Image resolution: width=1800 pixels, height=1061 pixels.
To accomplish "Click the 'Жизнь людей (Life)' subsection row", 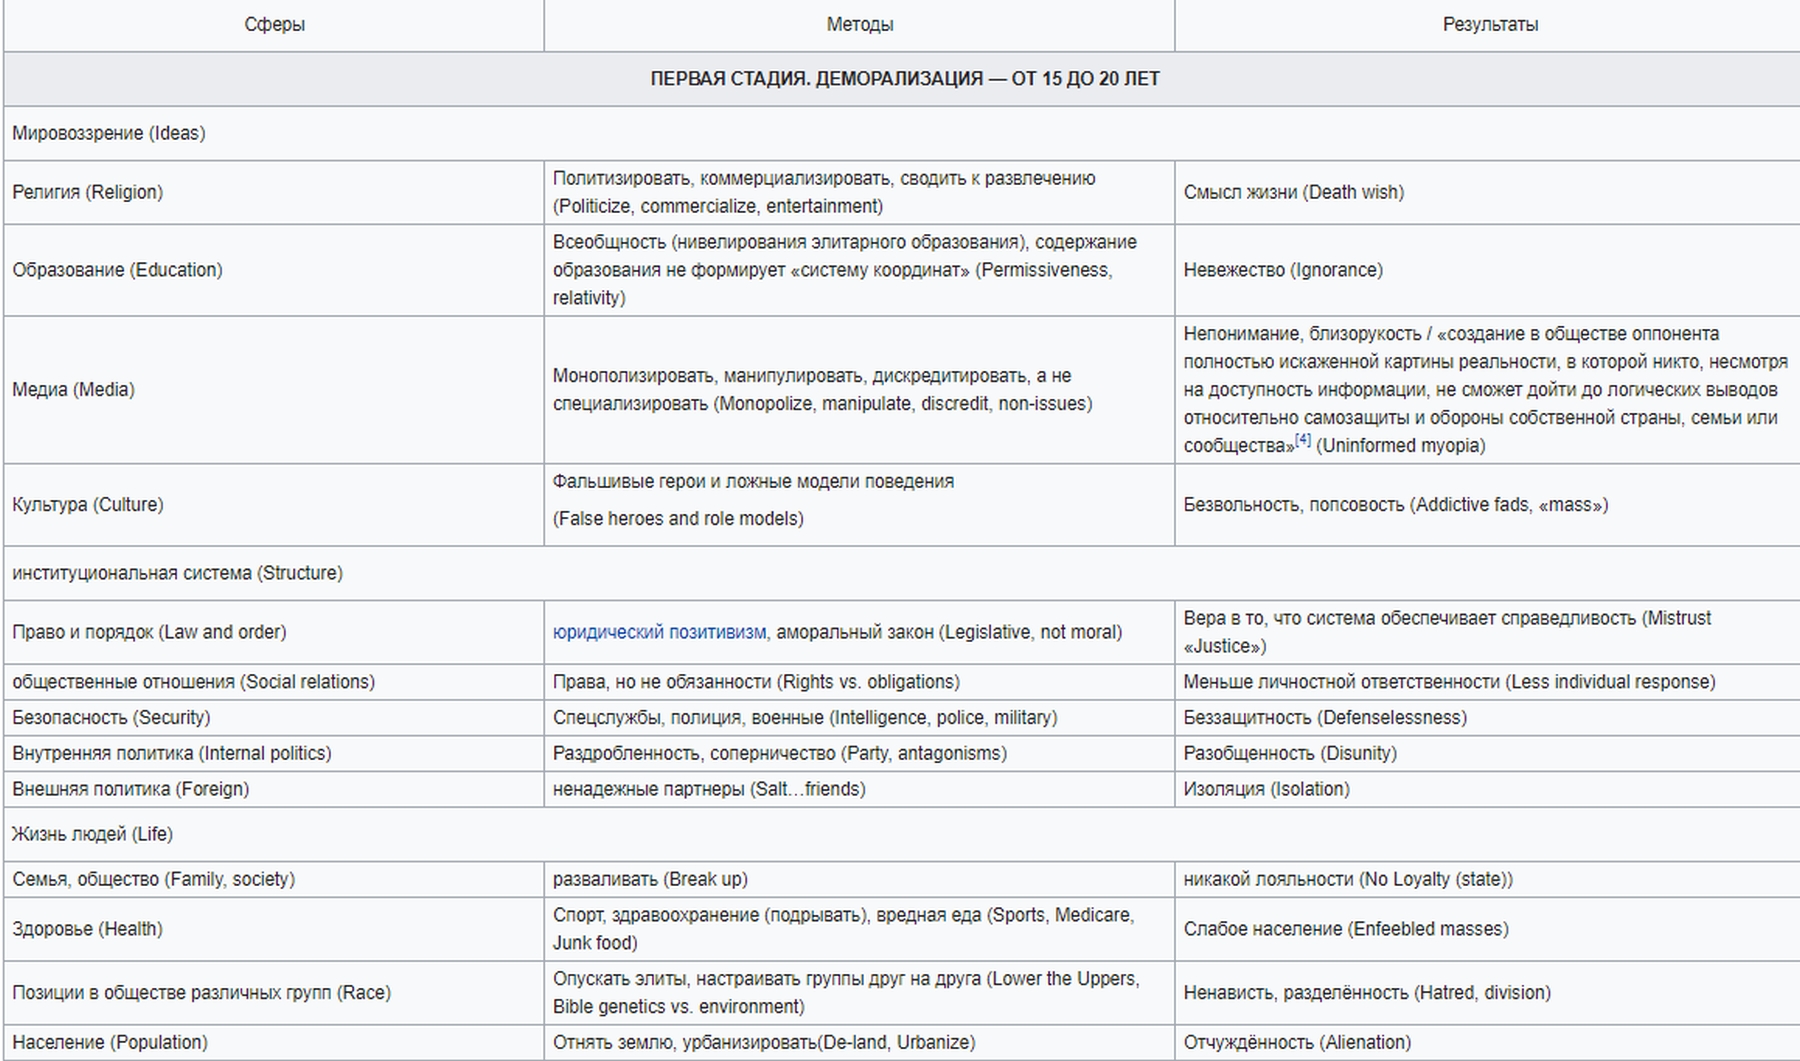I will (x=92, y=834).
